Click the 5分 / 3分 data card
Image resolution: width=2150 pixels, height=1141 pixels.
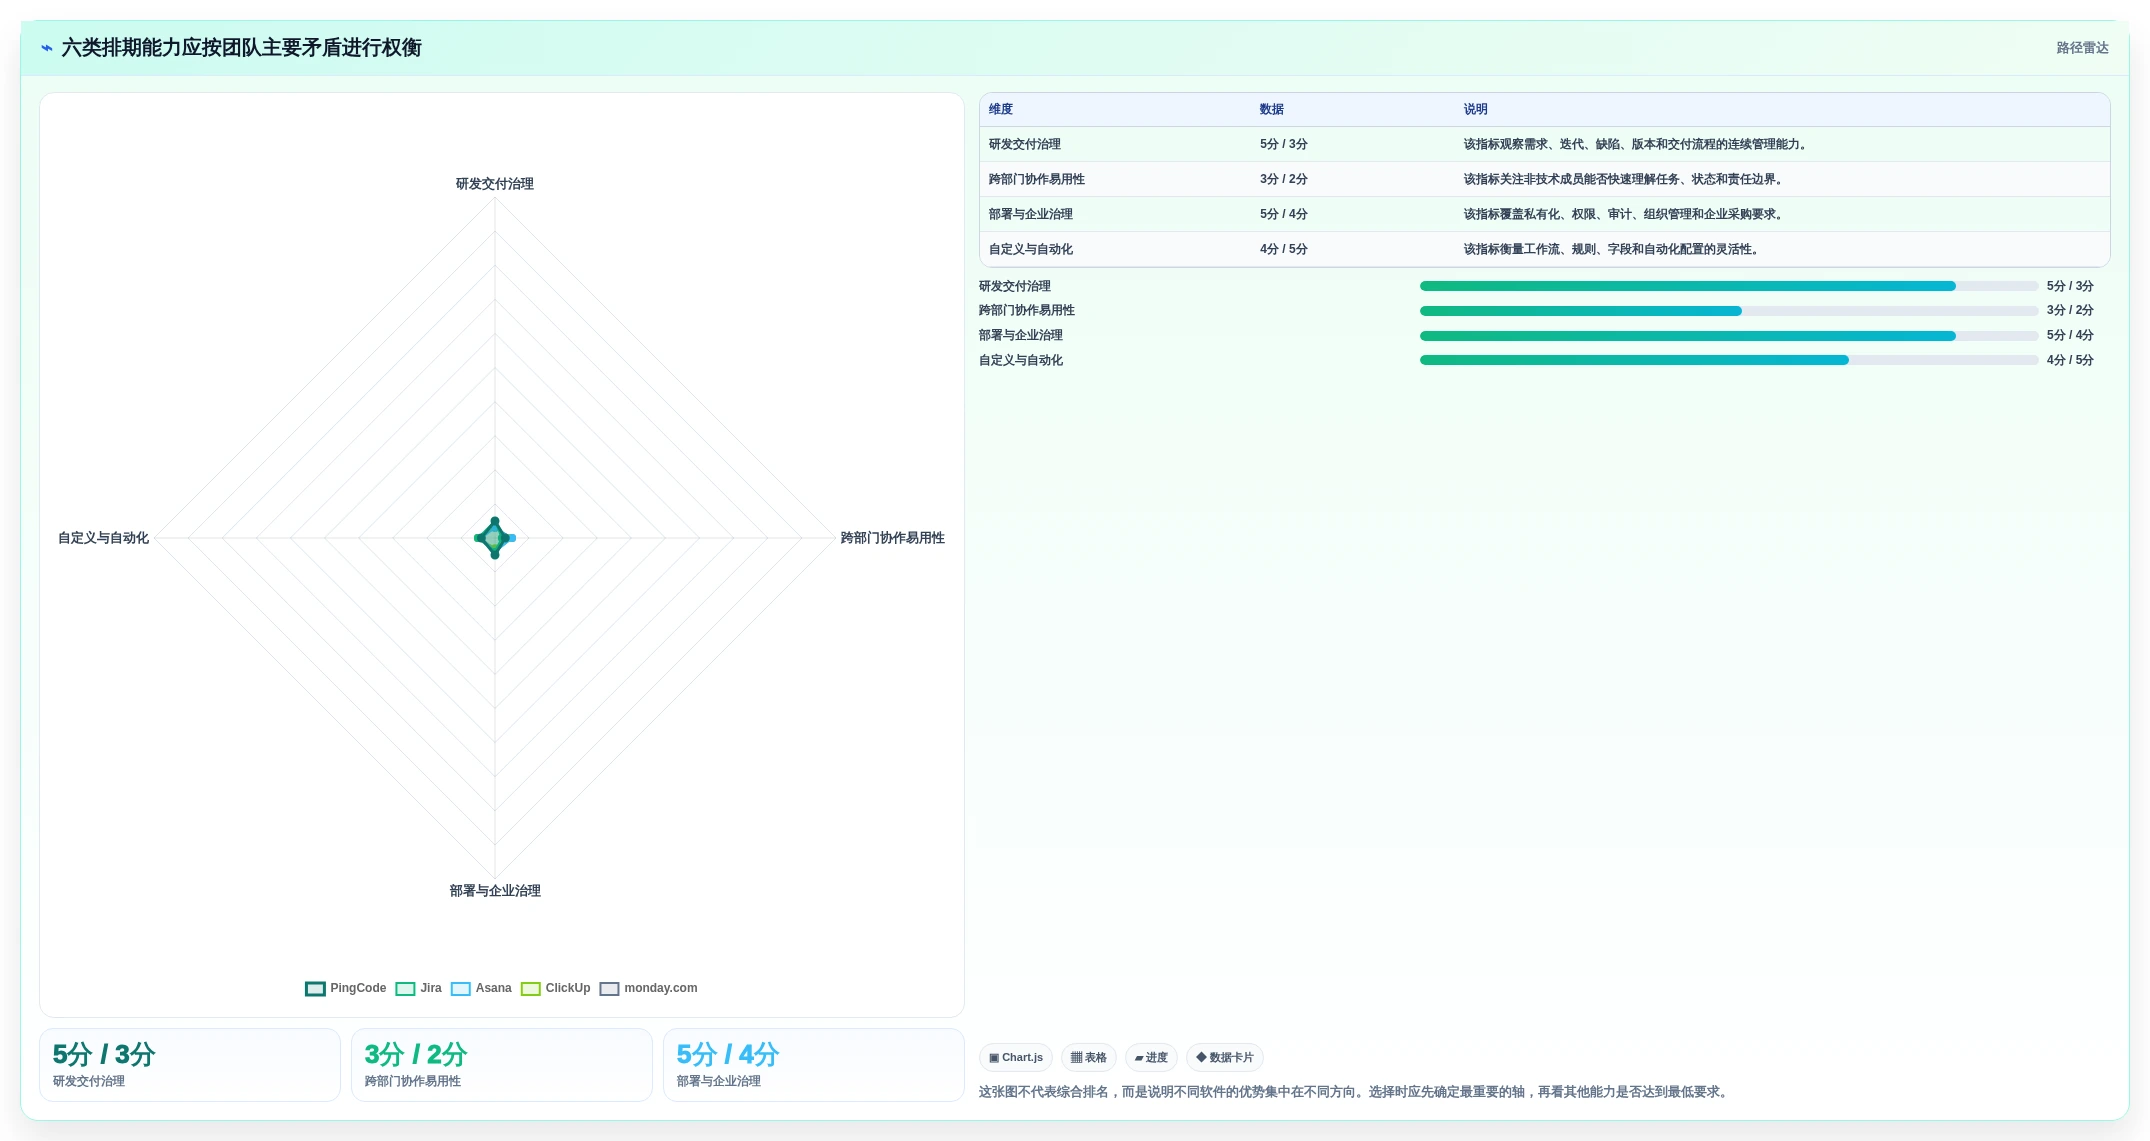190,1065
